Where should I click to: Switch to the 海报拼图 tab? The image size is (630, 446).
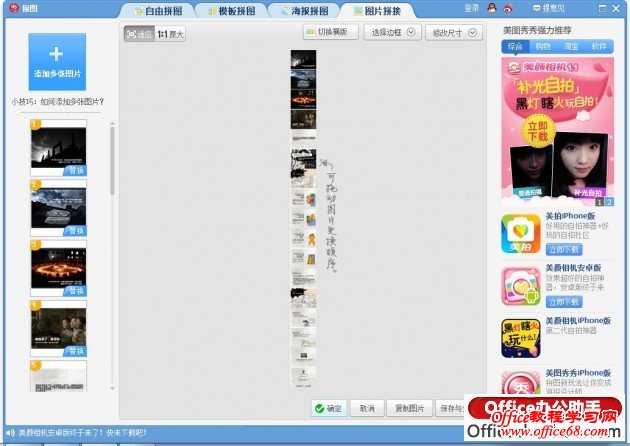pos(305,11)
